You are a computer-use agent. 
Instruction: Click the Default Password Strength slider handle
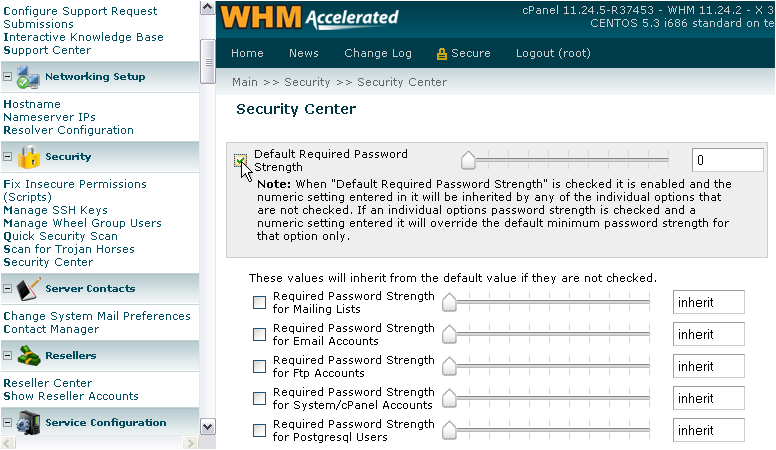click(x=468, y=159)
